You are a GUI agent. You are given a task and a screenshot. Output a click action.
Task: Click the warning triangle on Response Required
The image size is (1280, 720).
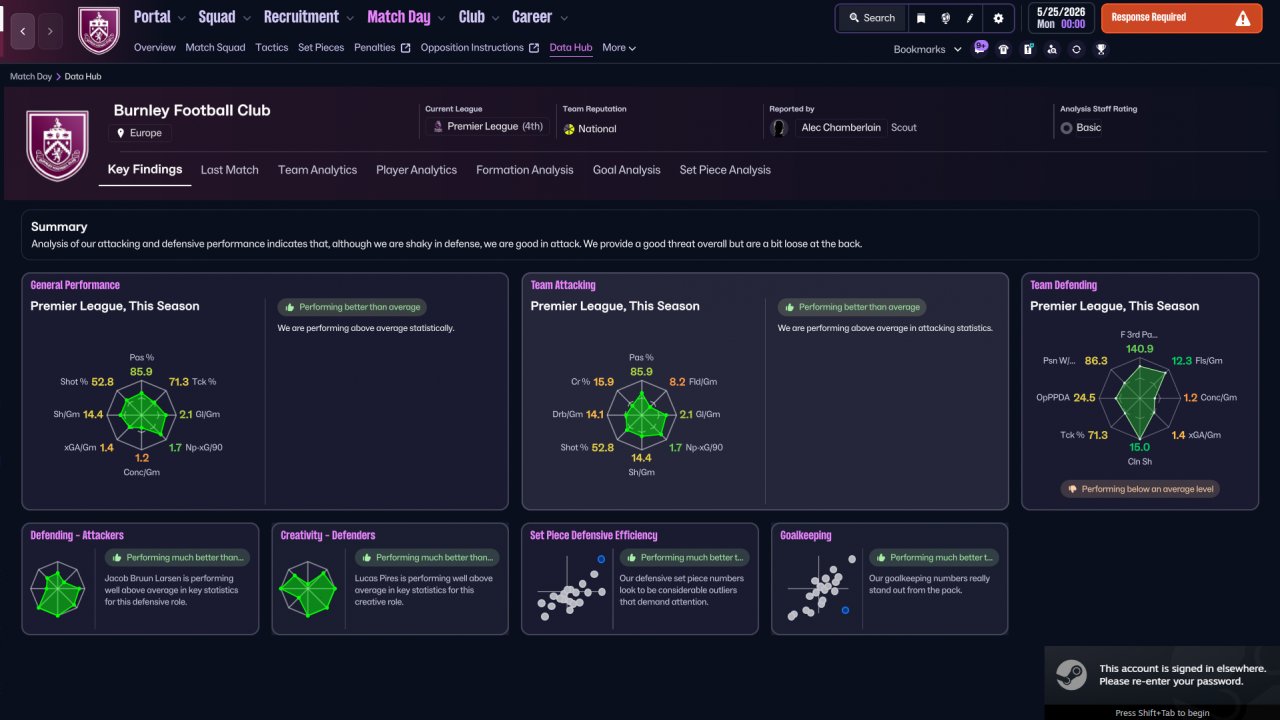click(1243, 18)
